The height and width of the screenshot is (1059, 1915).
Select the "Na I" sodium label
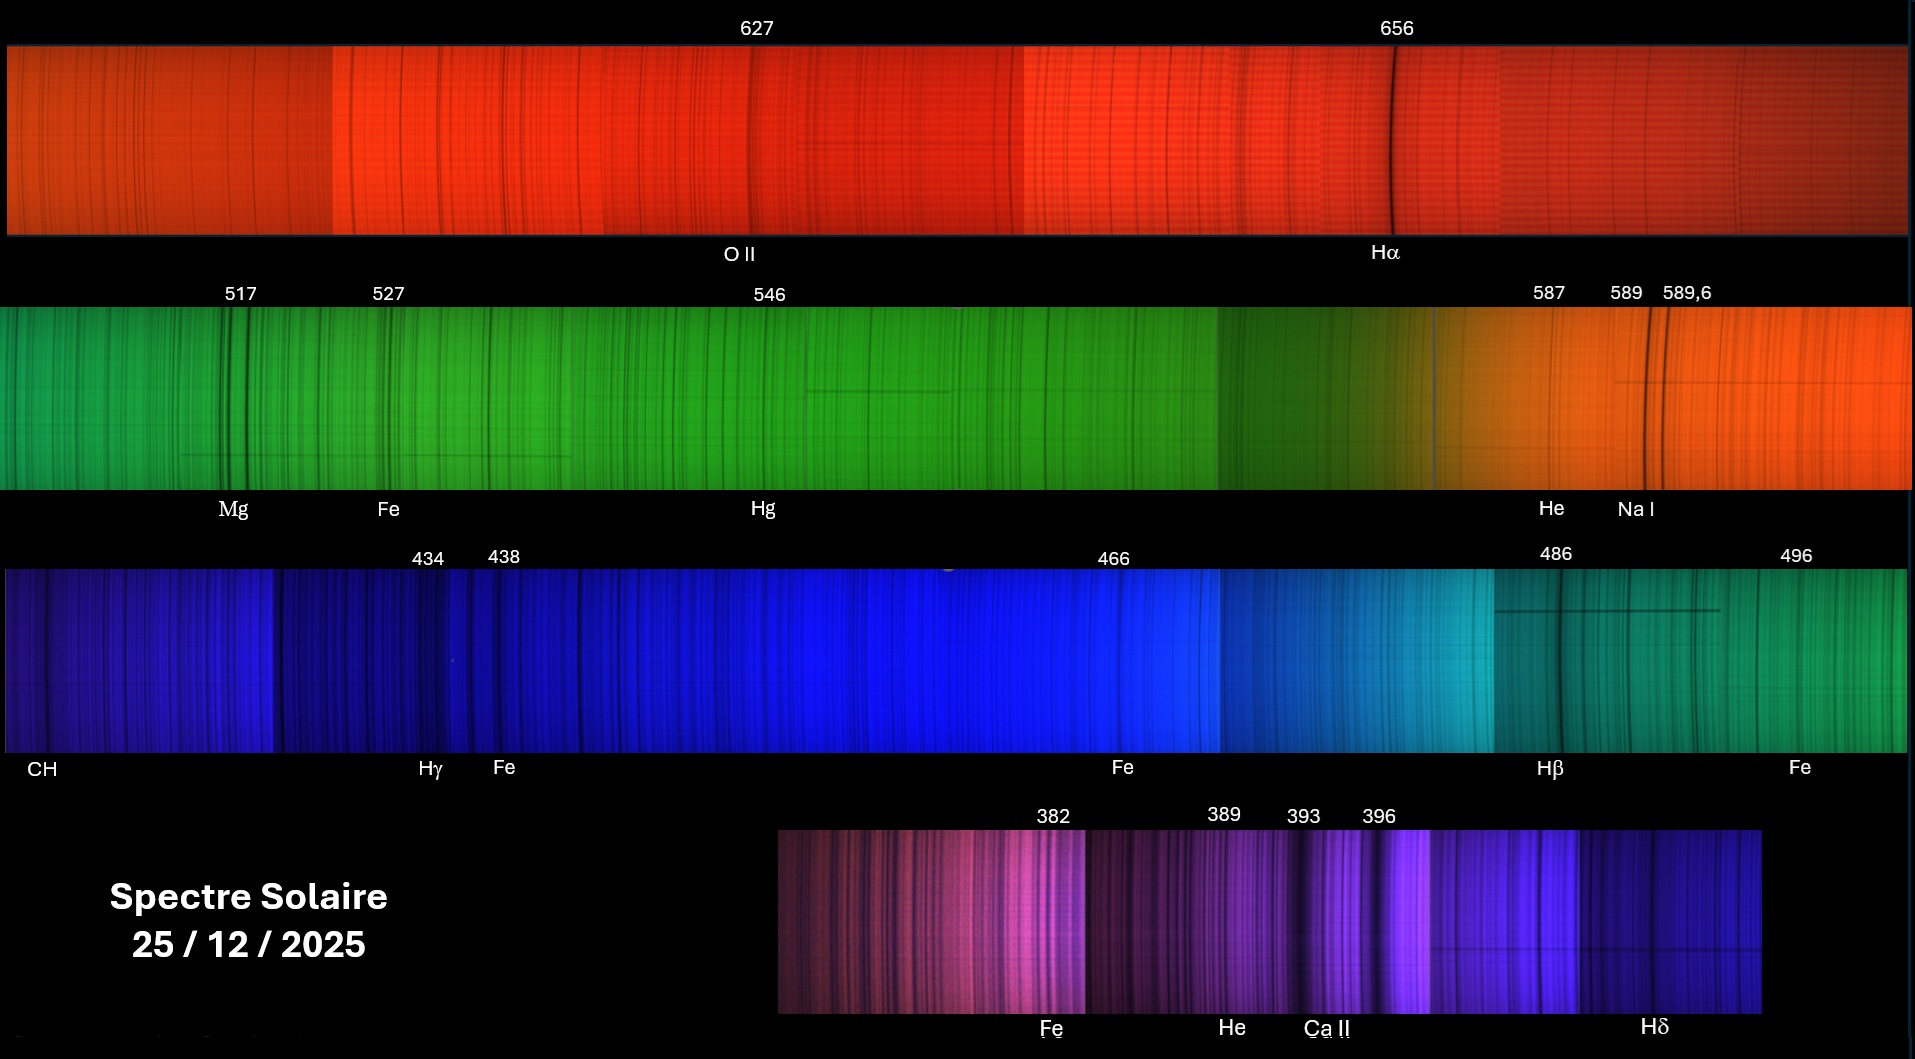coord(1636,509)
